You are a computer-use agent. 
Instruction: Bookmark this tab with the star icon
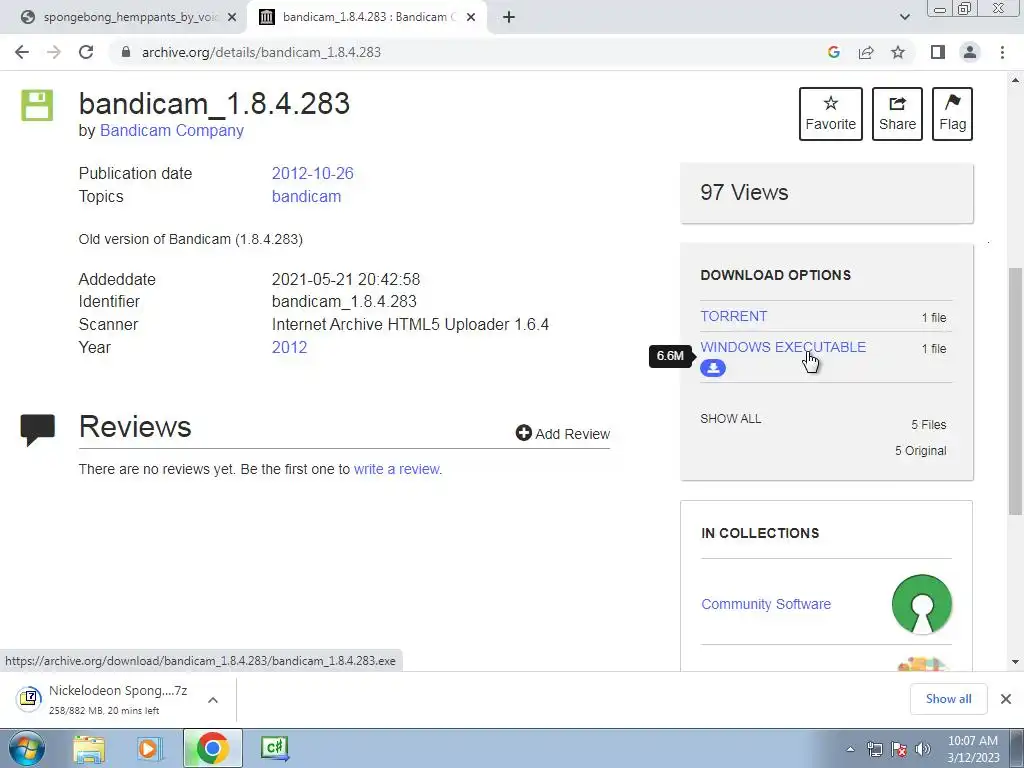click(x=898, y=52)
